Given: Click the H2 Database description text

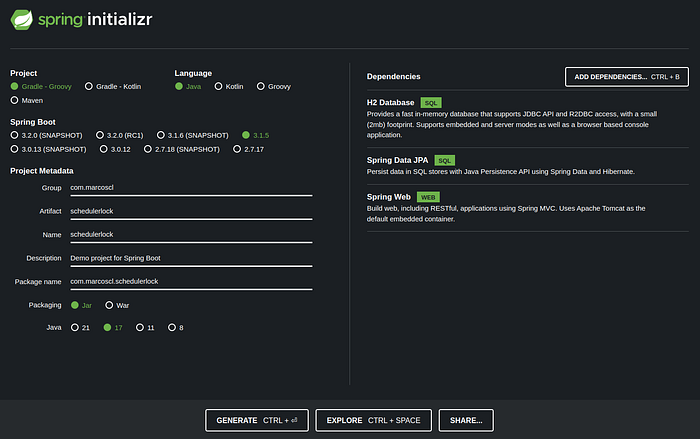Looking at the screenshot, I should click(x=512, y=125).
